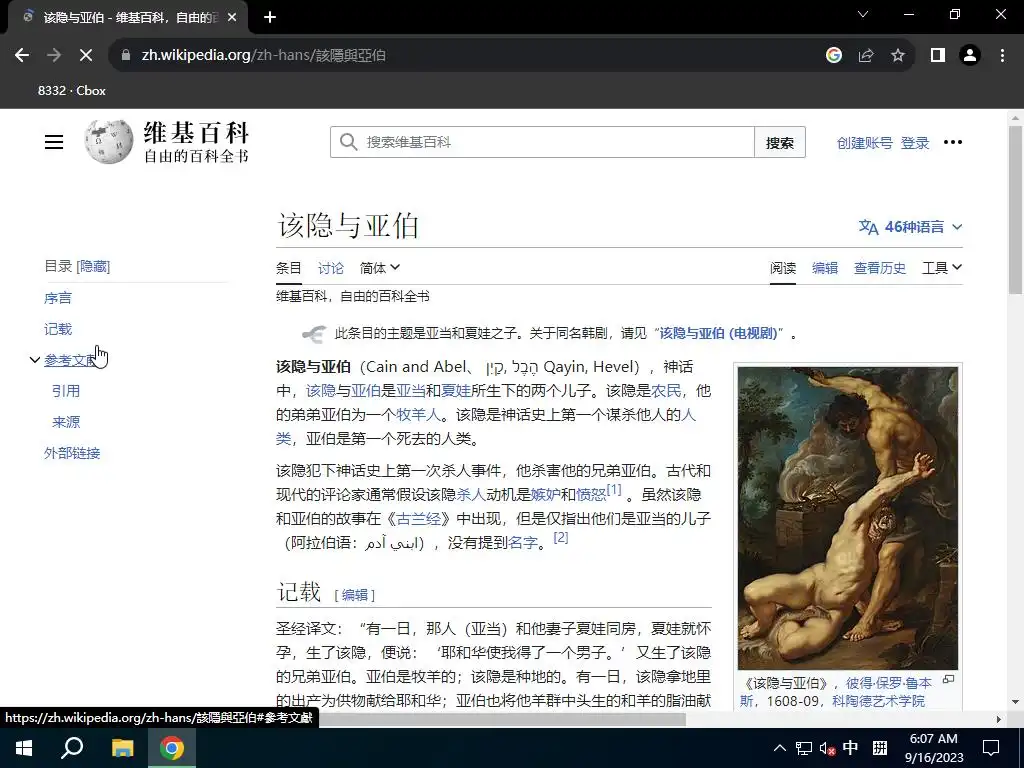Jump to 记载 in contents
The image size is (1024, 768).
57,329
